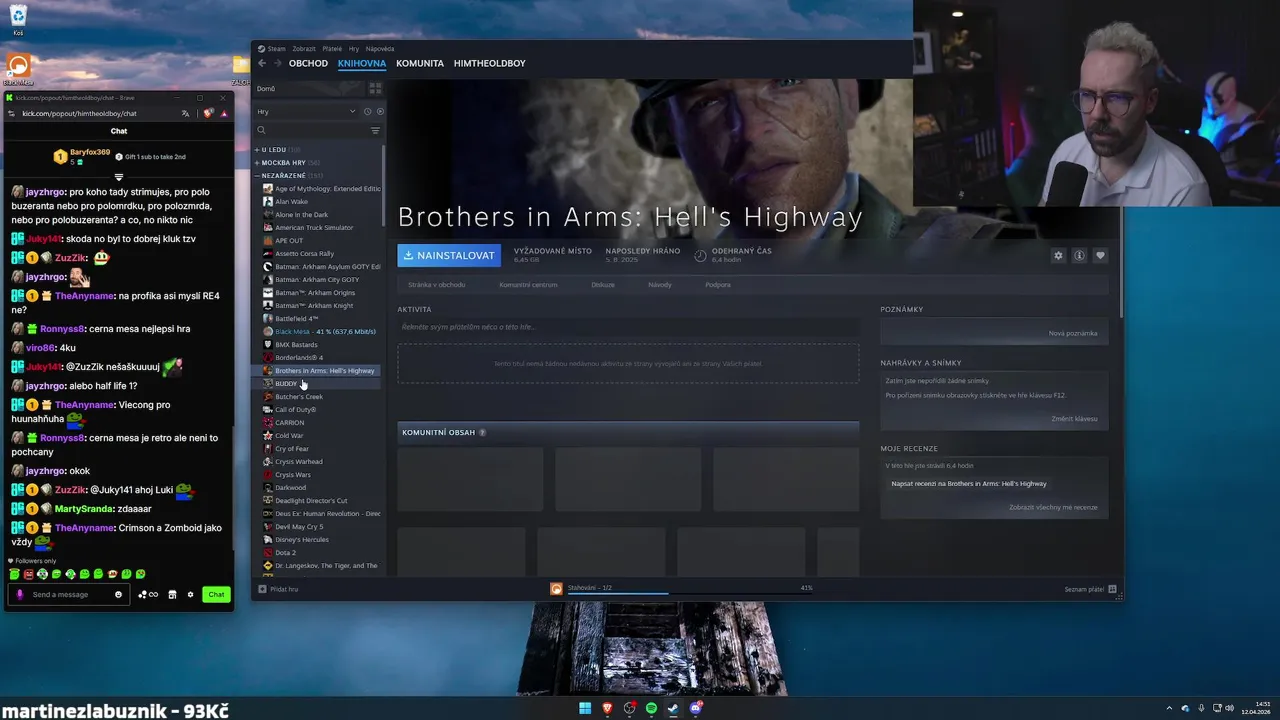This screenshot has height=720, width=1280.
Task: Open Komunitní centrum link
Action: click(528, 285)
